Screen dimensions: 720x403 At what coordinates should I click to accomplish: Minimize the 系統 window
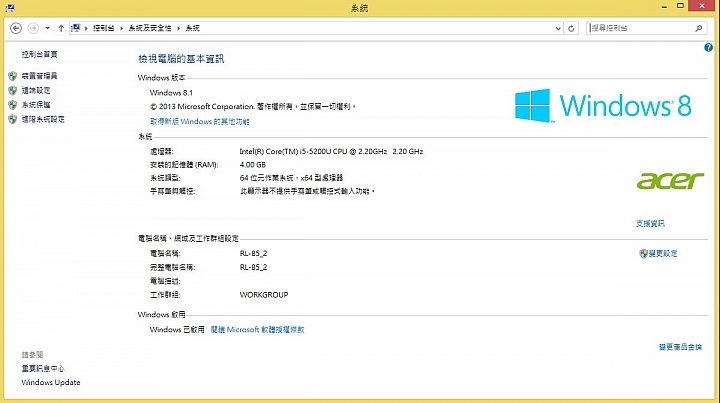pos(664,7)
